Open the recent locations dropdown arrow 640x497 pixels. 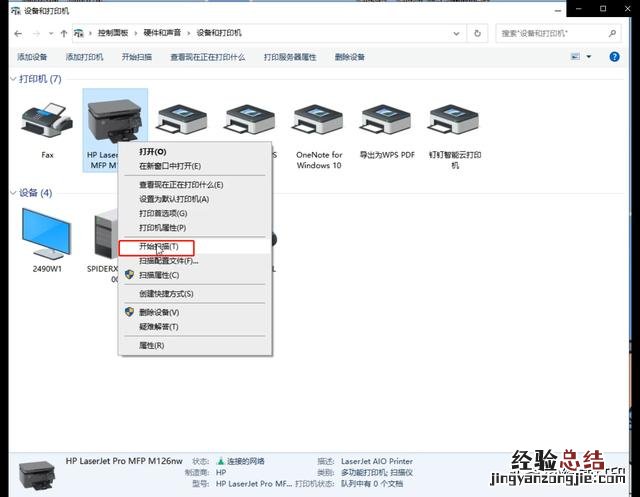(x=51, y=33)
